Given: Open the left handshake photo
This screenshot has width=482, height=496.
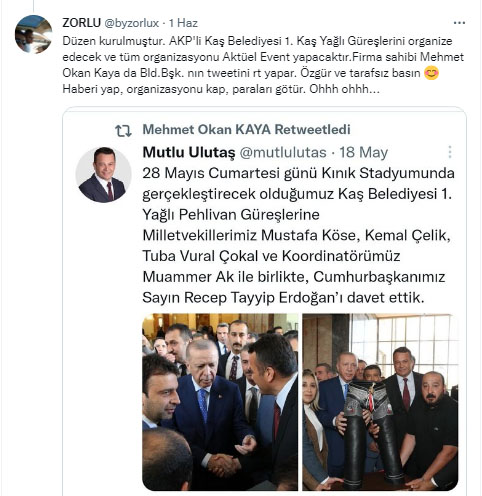Looking at the screenshot, I should pyautogui.click(x=220, y=402).
